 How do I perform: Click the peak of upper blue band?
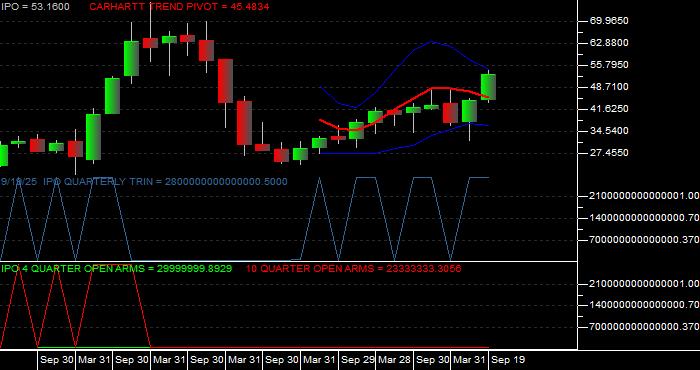(431, 42)
